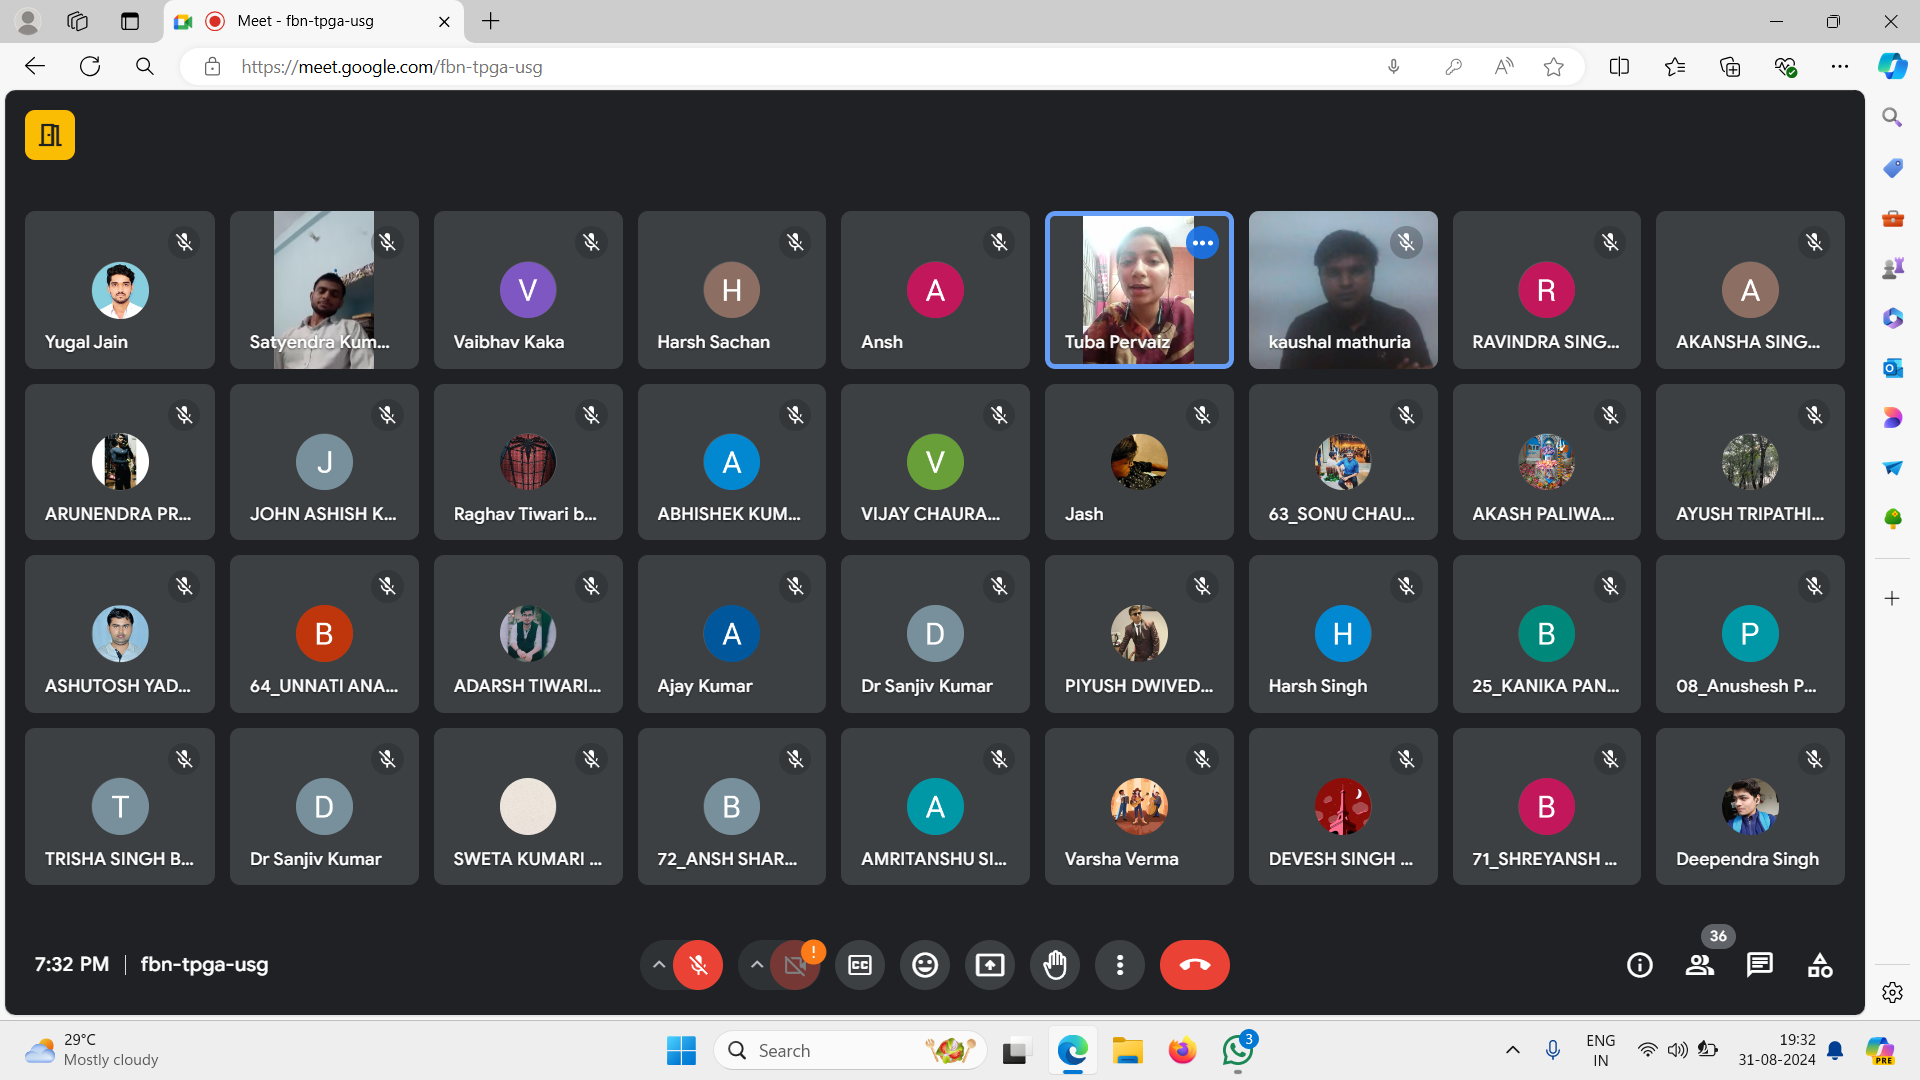Expand video settings arrow beside camera
1920x1080 pixels.
(x=757, y=965)
